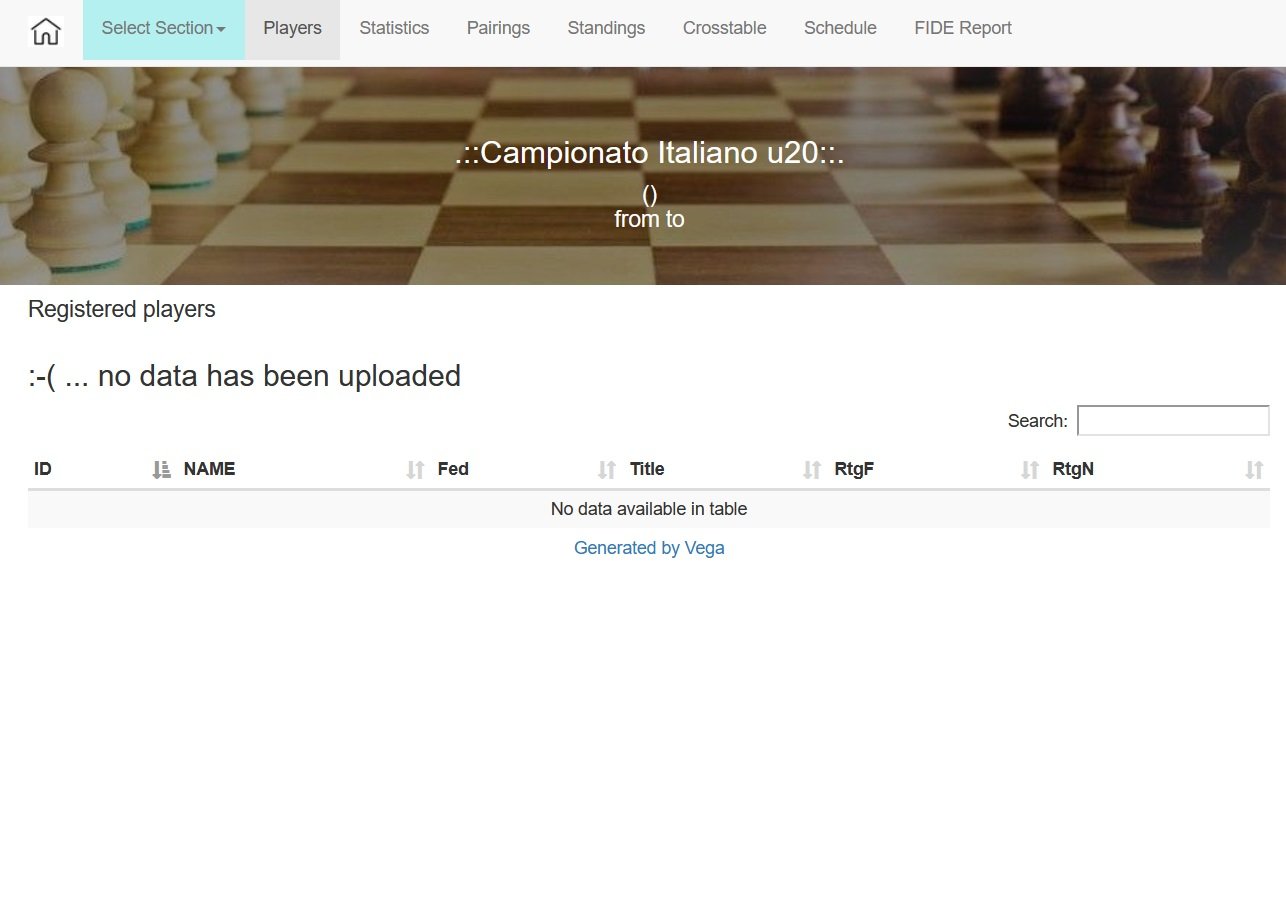
Task: Open the Pairings tab
Action: [498, 29]
